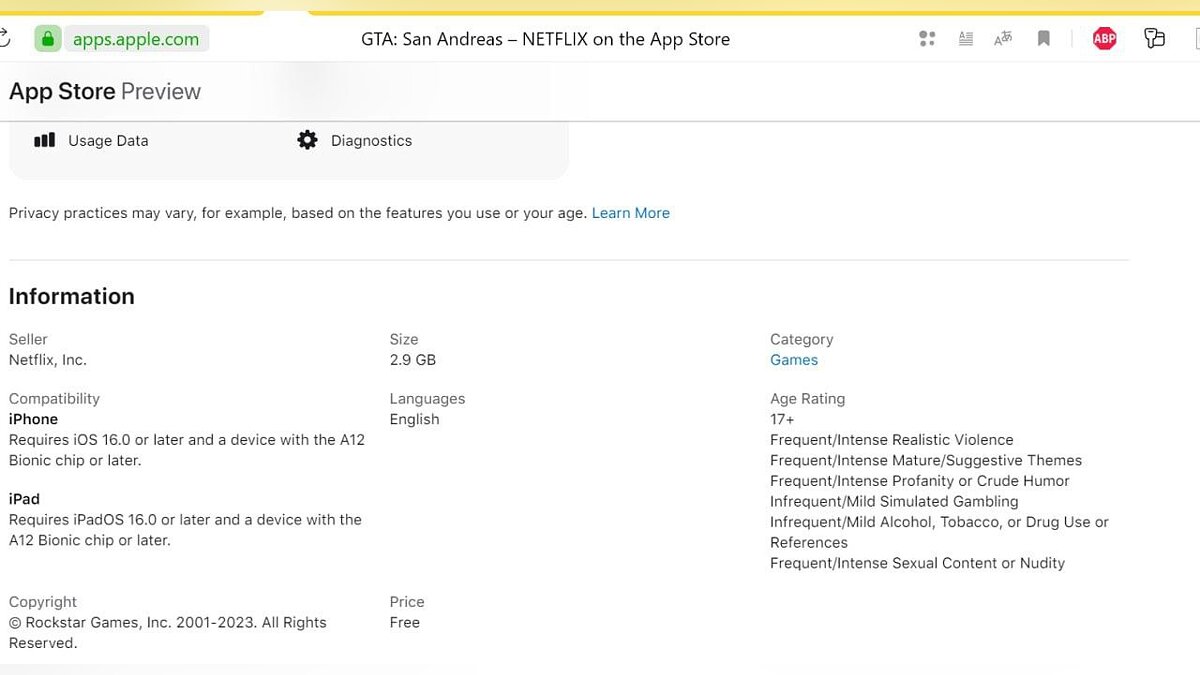Open the four-dot extensions grid icon
Image resolution: width=1200 pixels, height=675 pixels.
[x=927, y=39]
